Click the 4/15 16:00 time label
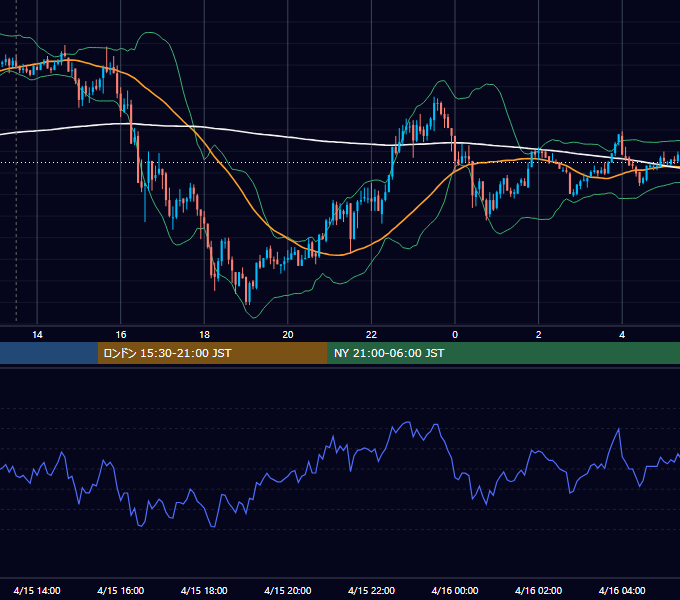 tap(121, 590)
